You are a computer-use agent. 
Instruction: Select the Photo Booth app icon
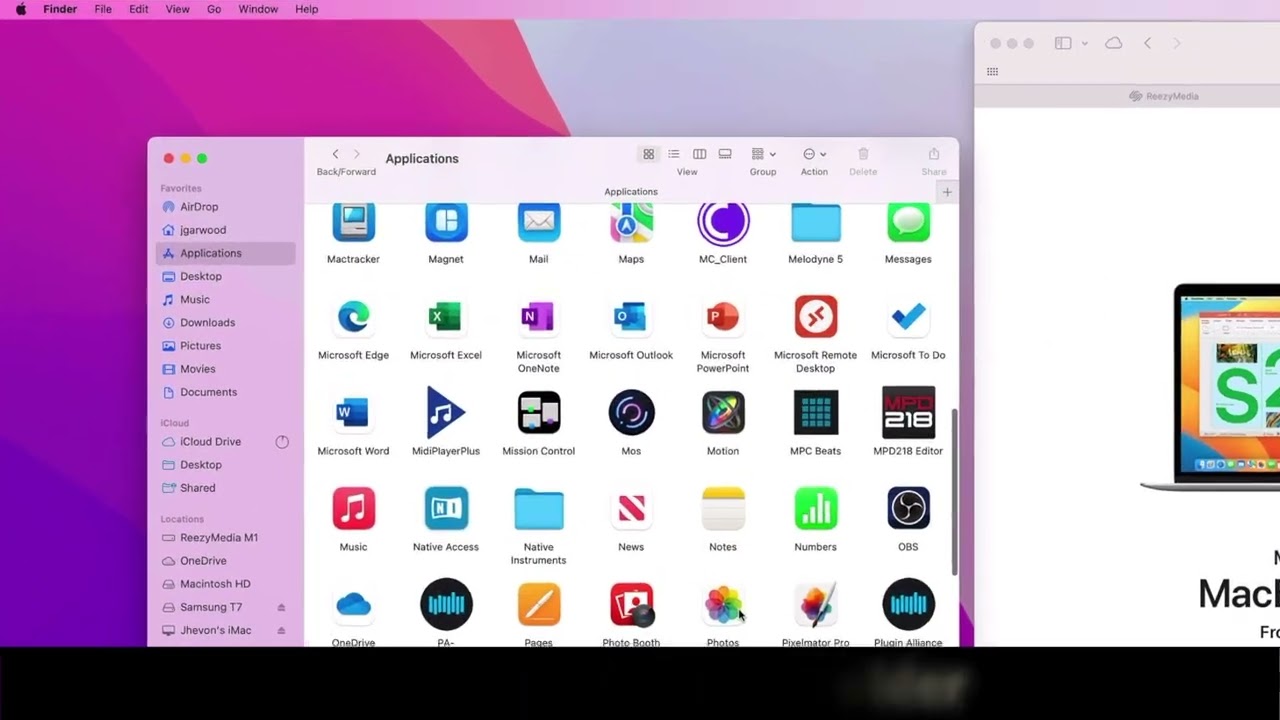tap(631, 605)
